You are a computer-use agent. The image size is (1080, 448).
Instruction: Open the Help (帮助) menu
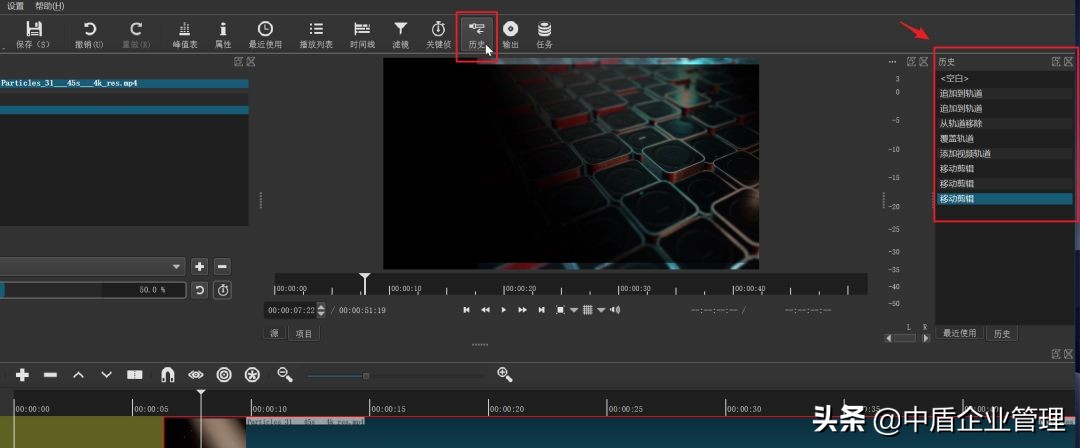click(49, 6)
